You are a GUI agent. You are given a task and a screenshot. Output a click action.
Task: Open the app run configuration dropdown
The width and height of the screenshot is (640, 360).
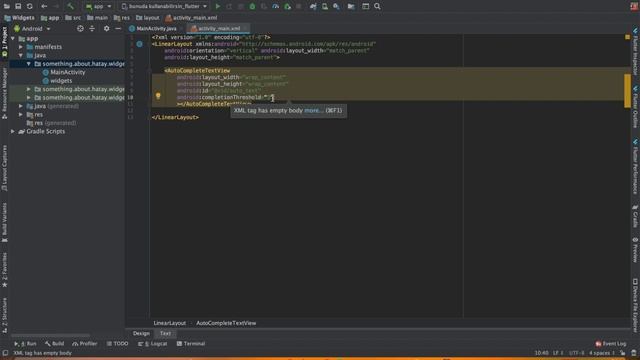tap(98, 6)
